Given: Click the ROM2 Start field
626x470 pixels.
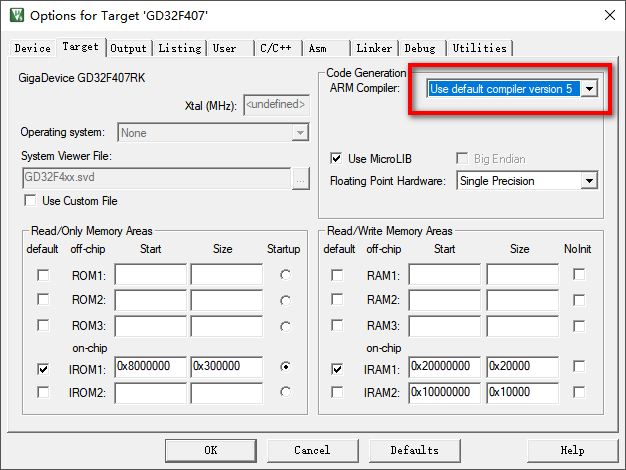Looking at the screenshot, I should tap(151, 300).
